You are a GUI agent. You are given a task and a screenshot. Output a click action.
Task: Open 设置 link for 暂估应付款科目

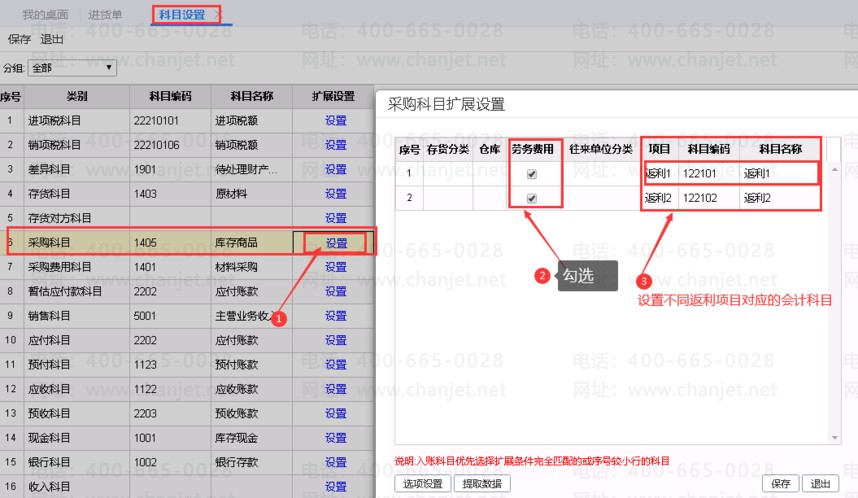tap(335, 291)
